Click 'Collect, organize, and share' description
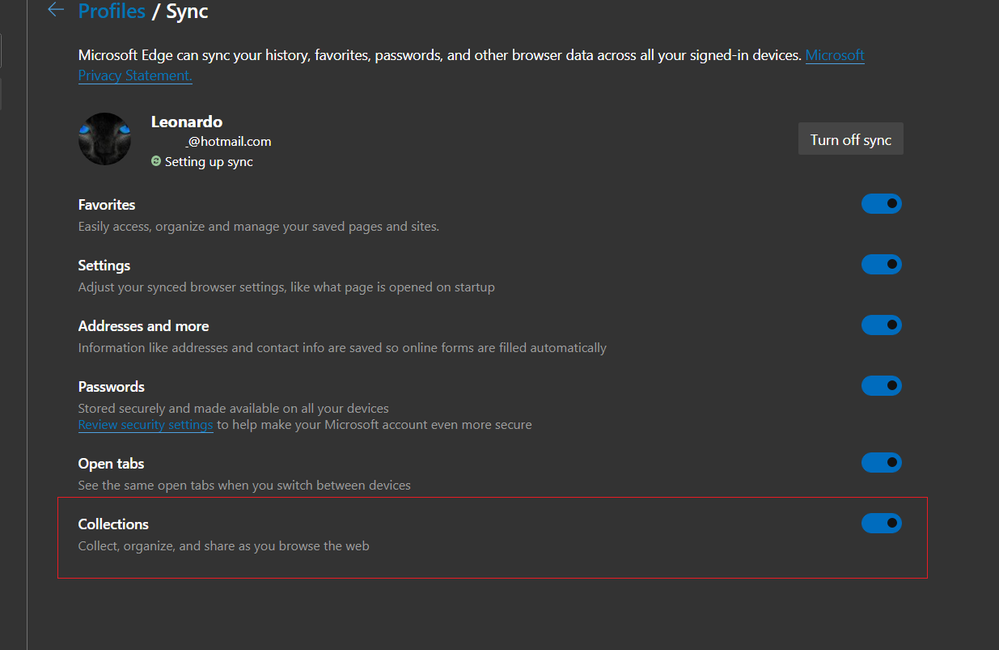The height and width of the screenshot is (650, 999). 224,546
